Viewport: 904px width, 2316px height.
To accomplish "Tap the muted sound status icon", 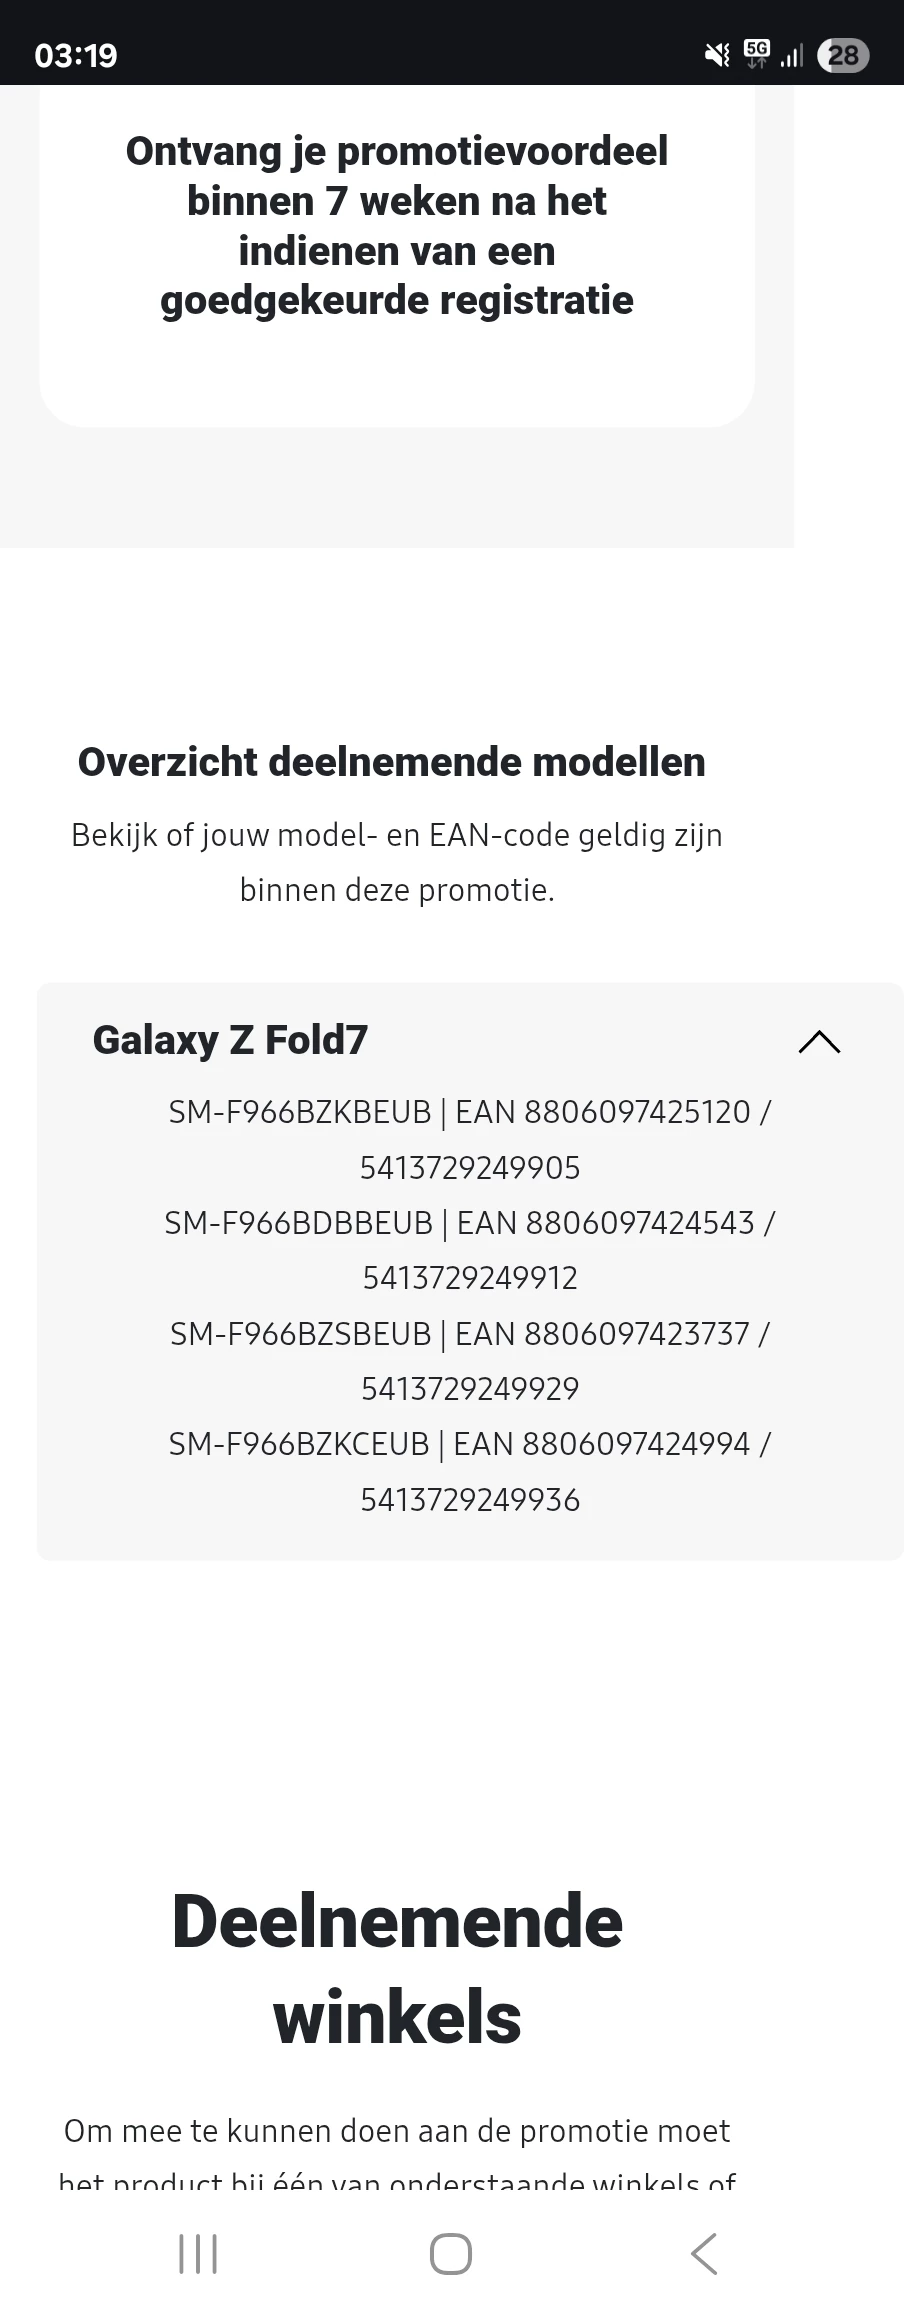I will (x=717, y=55).
